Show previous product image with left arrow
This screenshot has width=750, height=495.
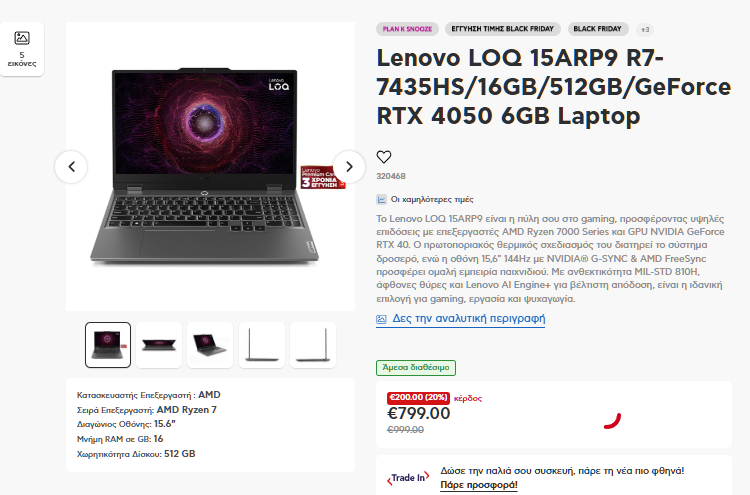point(71,166)
